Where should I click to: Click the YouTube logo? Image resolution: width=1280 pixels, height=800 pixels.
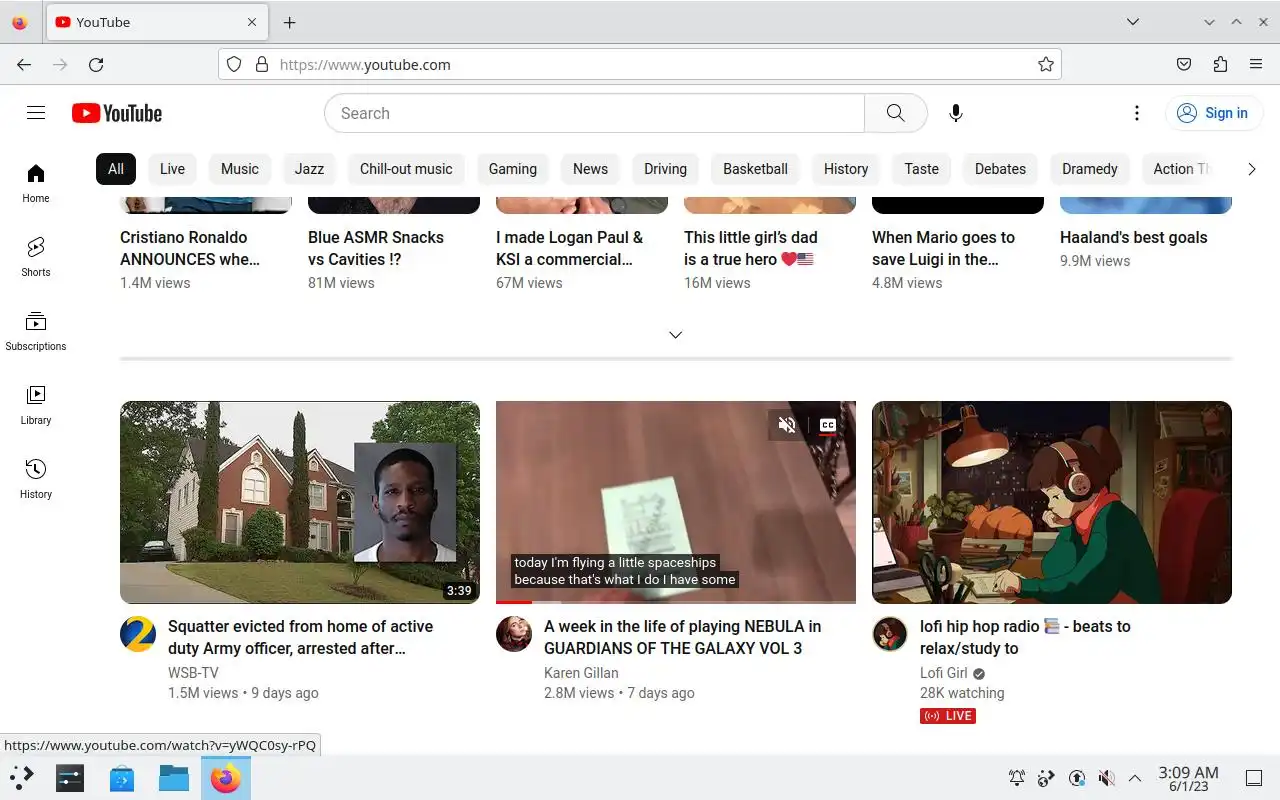click(x=117, y=113)
